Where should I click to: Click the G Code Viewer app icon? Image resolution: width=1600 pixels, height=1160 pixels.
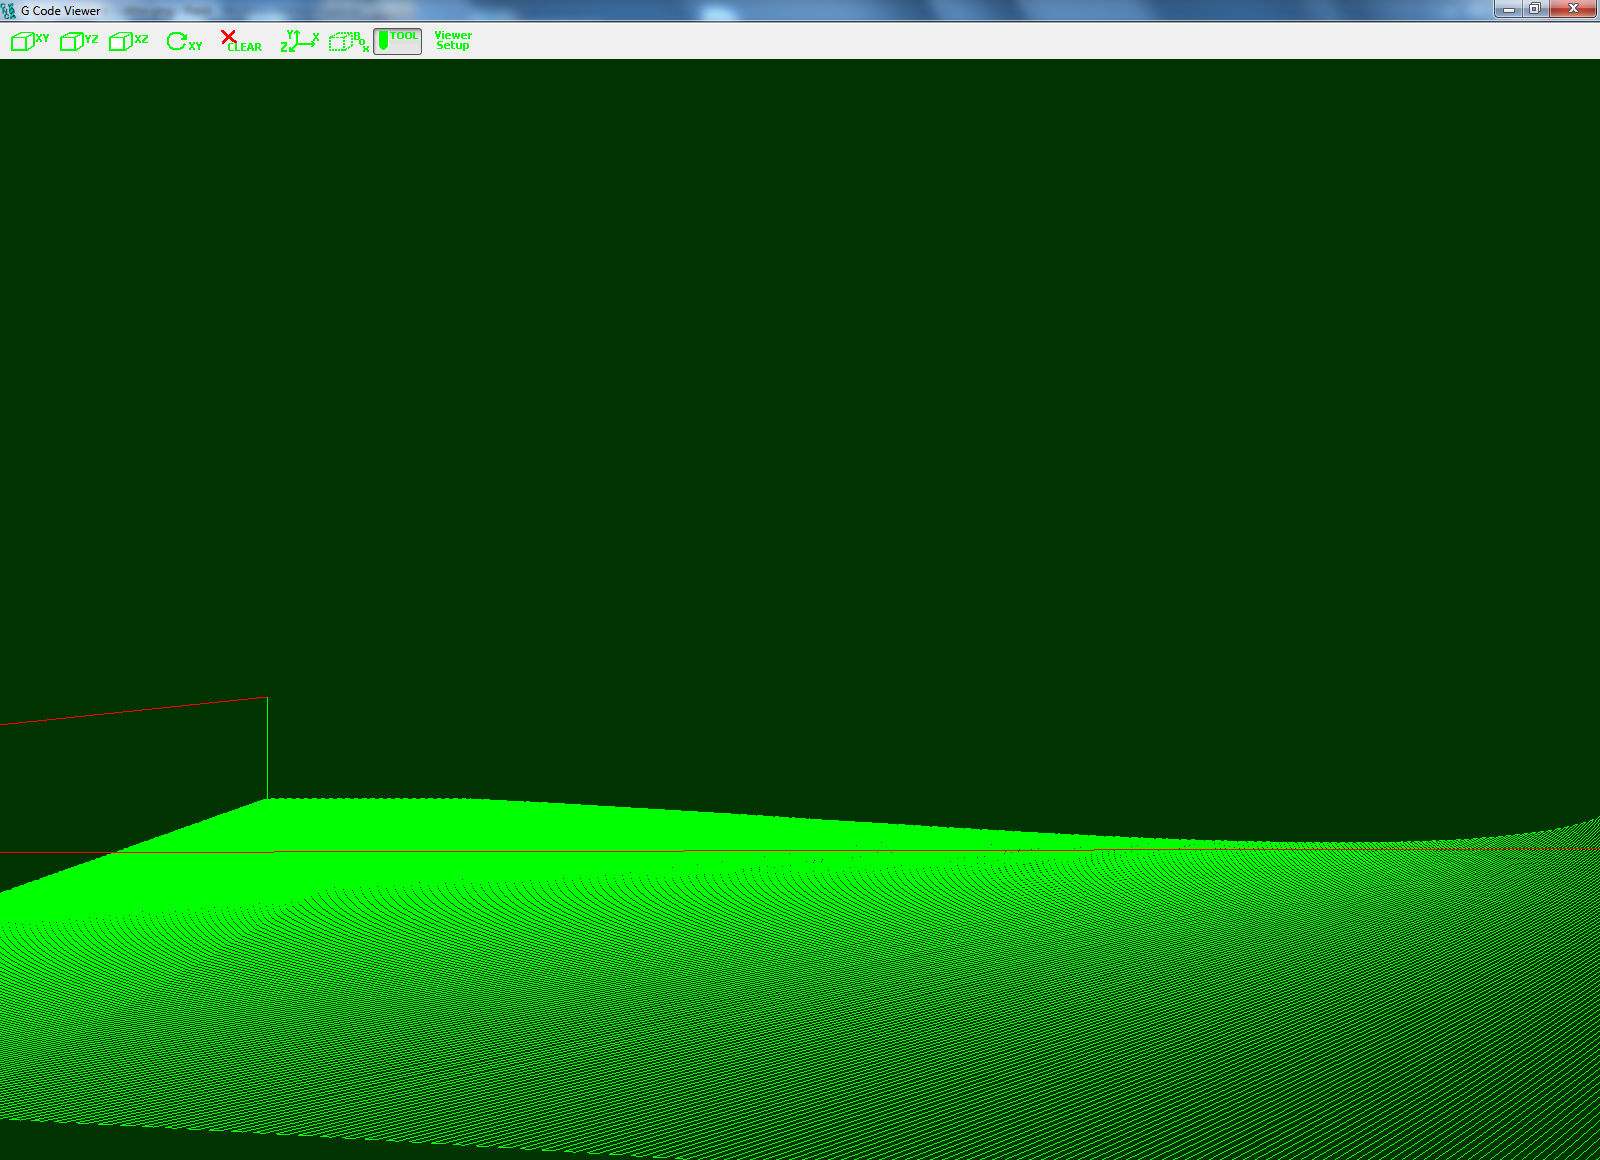pyautogui.click(x=9, y=11)
